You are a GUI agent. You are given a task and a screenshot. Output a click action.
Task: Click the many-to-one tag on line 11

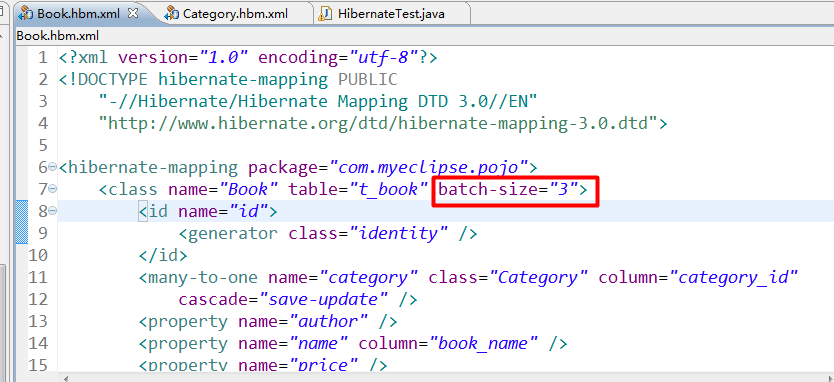click(199, 277)
